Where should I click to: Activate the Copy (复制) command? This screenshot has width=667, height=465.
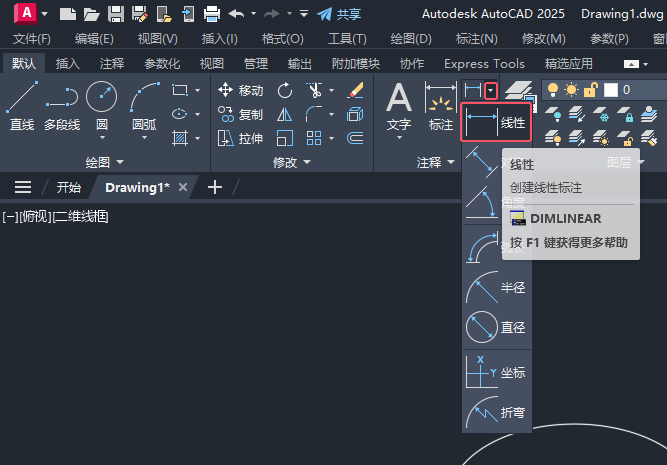(240, 114)
